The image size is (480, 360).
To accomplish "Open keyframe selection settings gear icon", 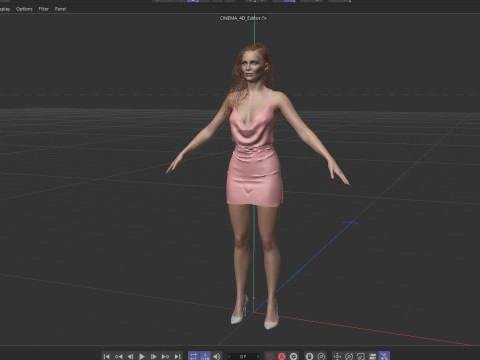I will 294,356.
